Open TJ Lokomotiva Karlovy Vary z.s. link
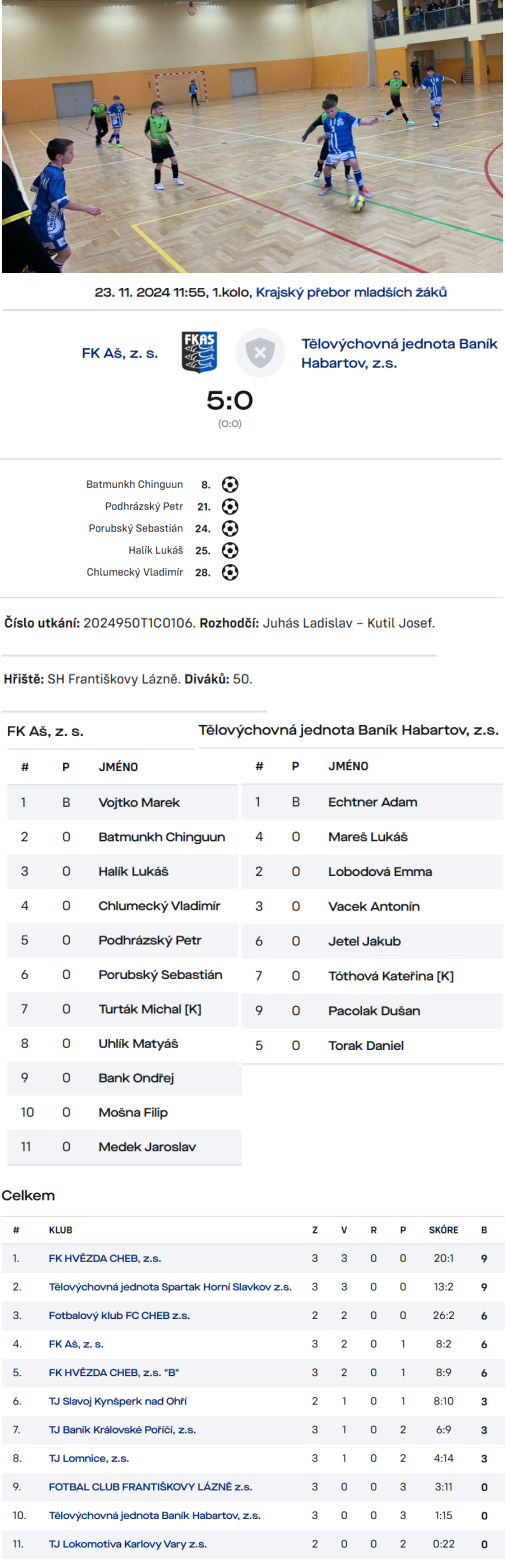 pos(128,1544)
